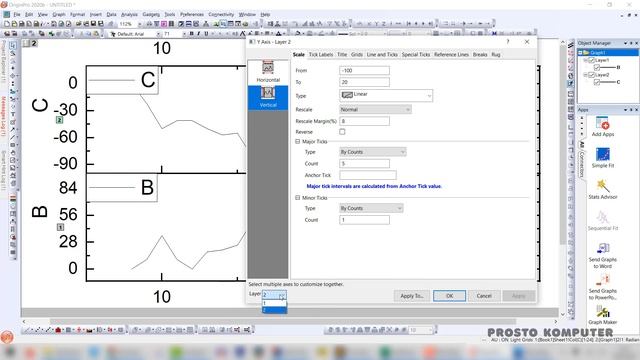
Task: Open the Rescale Normal dropdown
Action: [x=375, y=109]
